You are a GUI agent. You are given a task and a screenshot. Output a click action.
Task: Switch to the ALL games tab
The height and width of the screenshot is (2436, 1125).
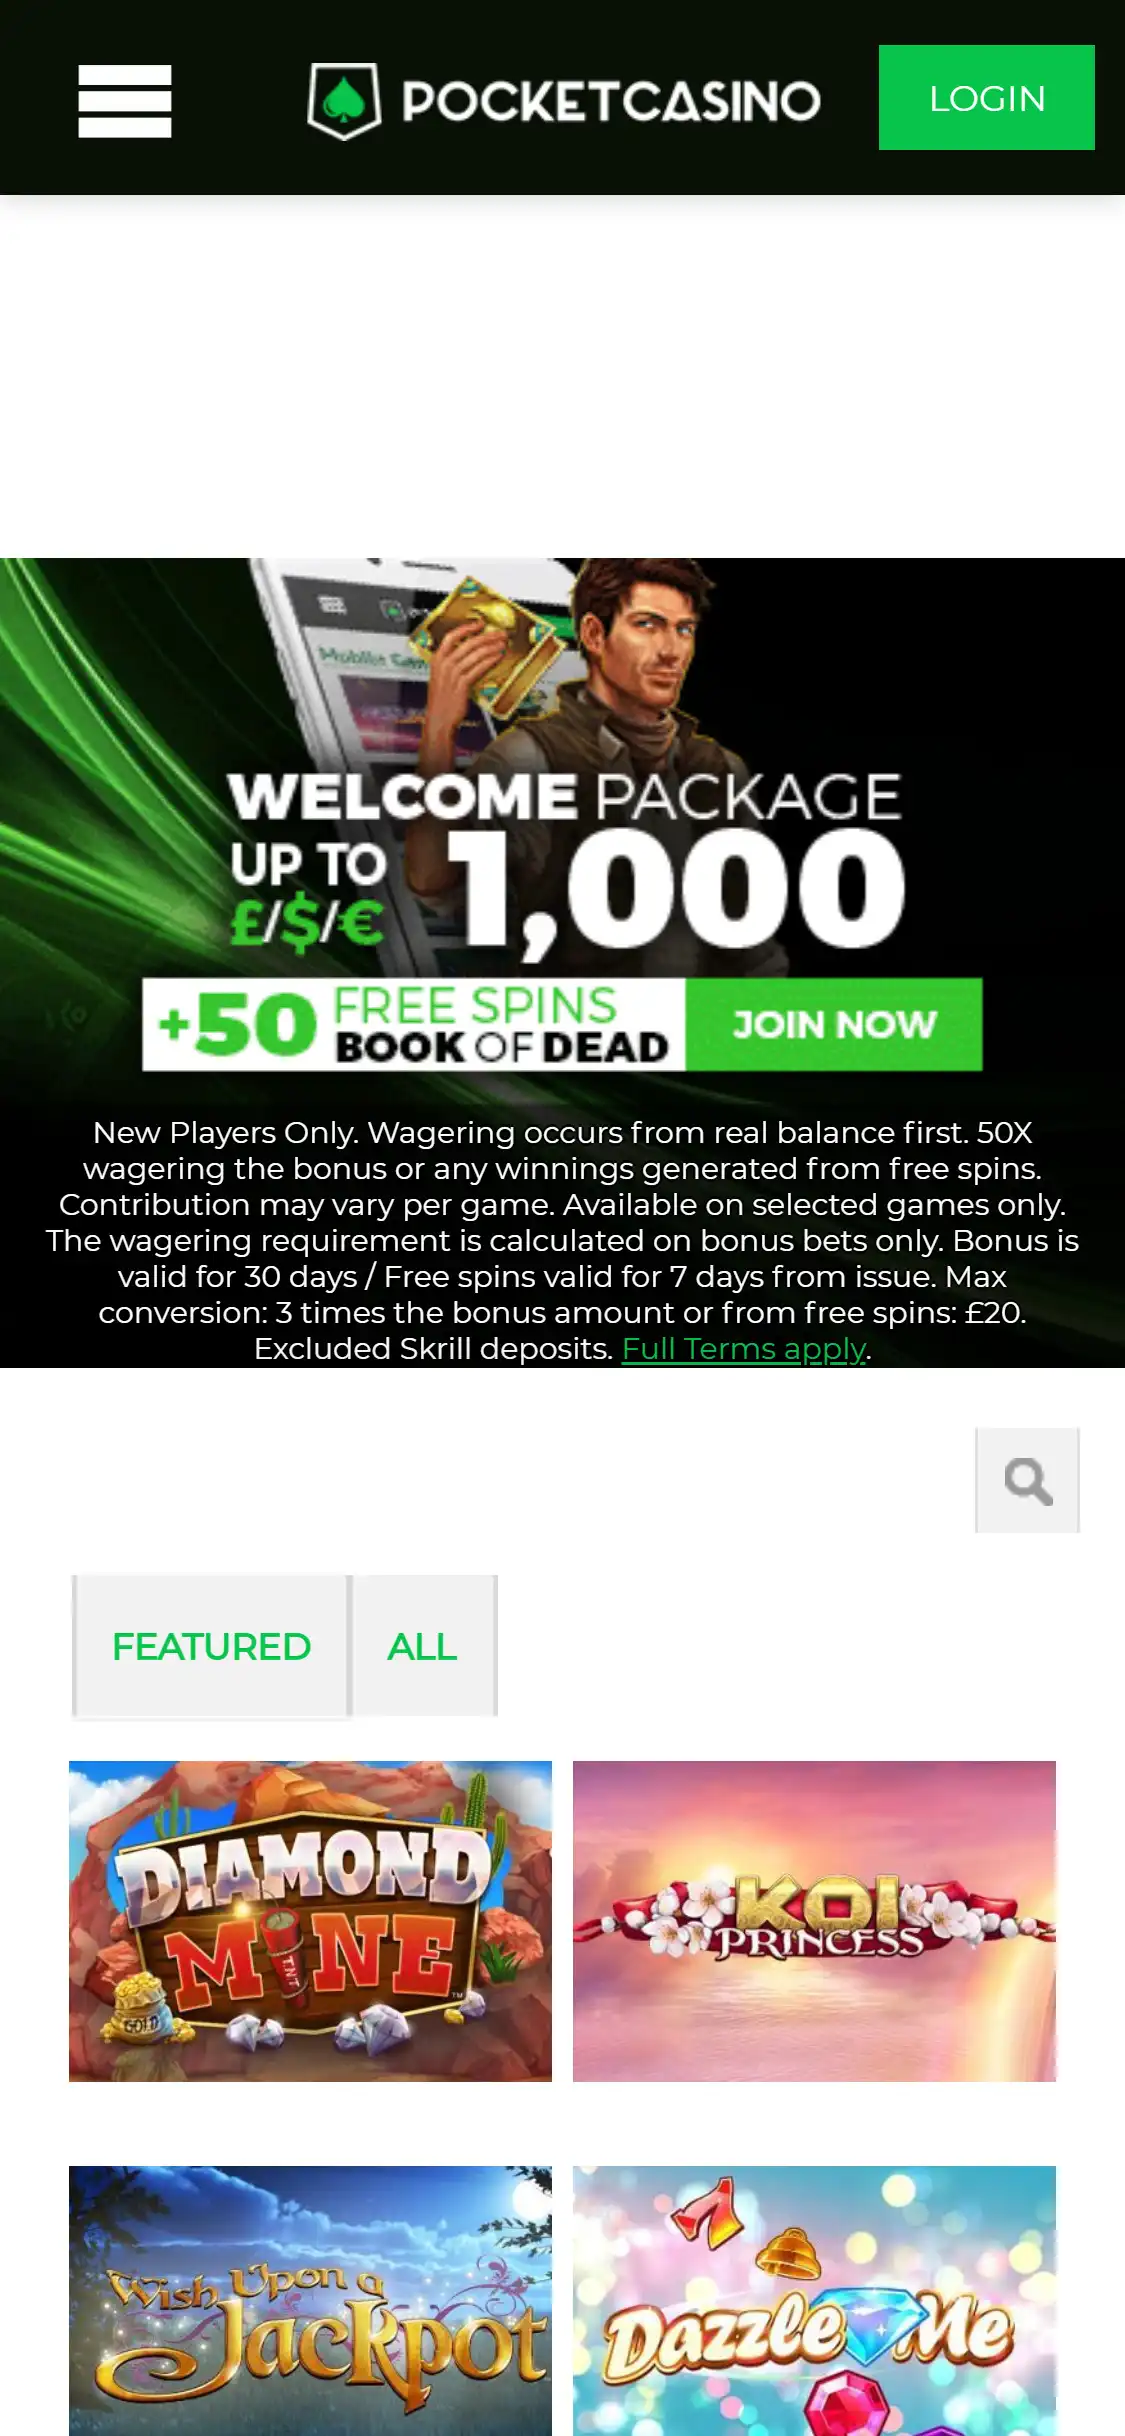[422, 1647]
